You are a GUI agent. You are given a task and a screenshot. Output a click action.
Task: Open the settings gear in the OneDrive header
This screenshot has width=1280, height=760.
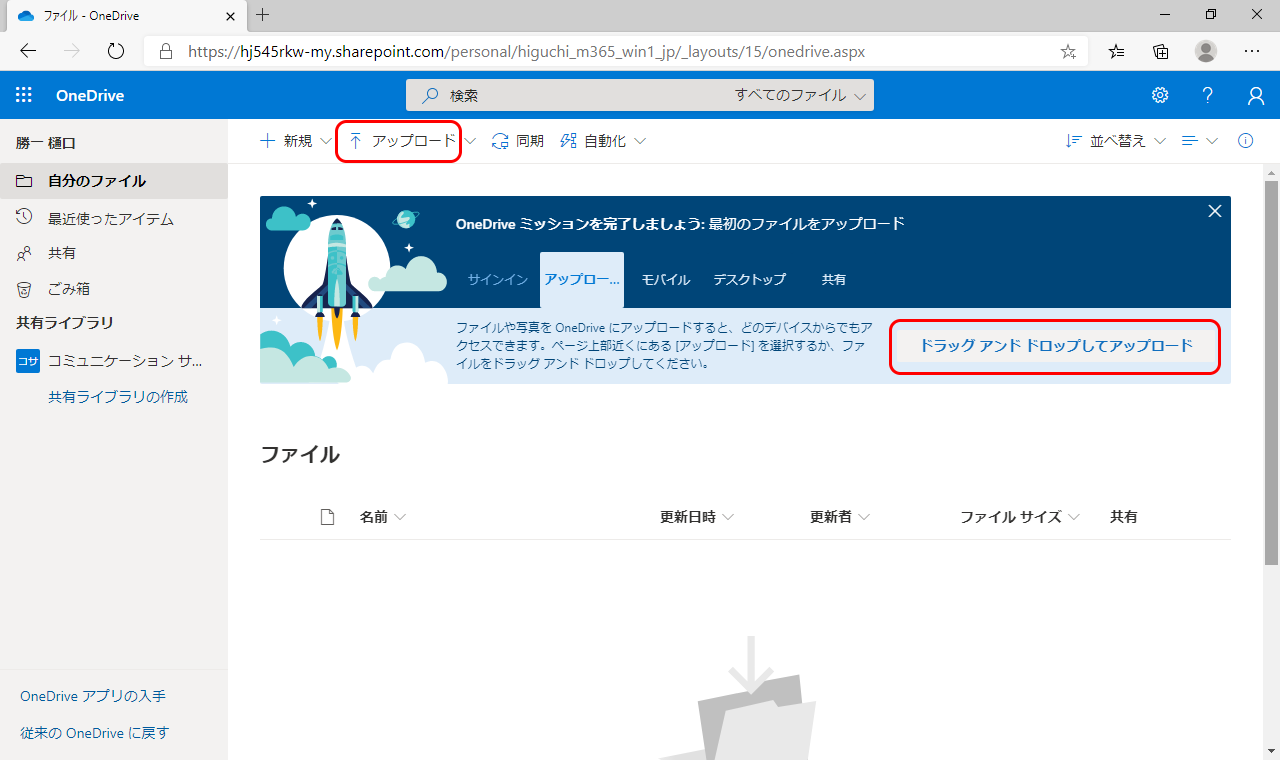(1160, 95)
